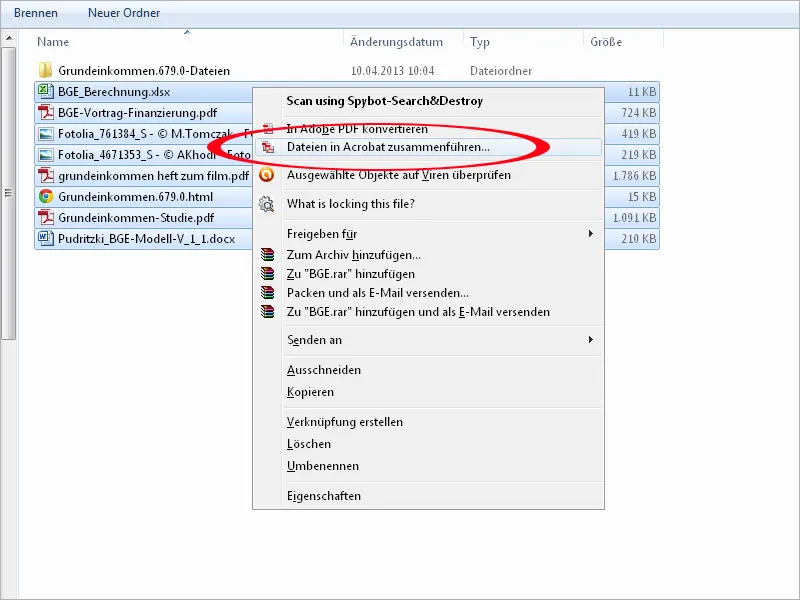The image size is (800, 600).
Task: Click the PDF icon of BGE-Vortrag-Finanzierung.pdf
Action: [46, 112]
